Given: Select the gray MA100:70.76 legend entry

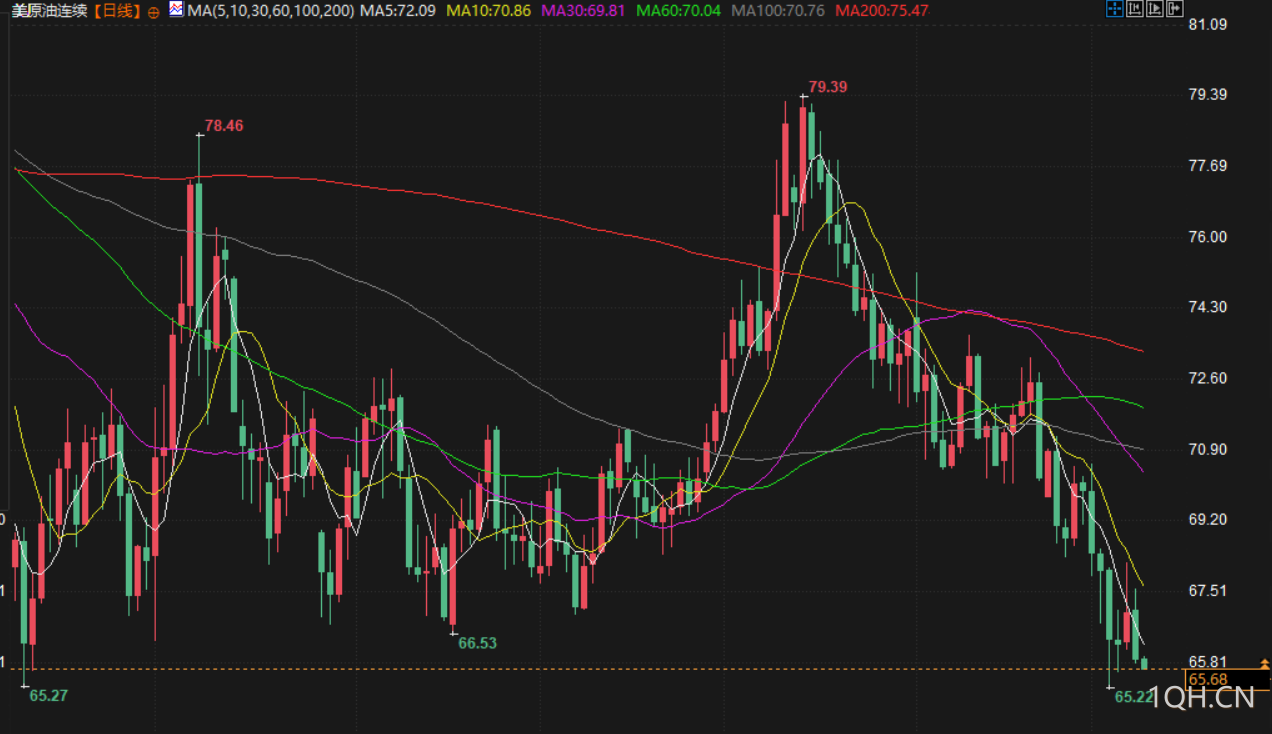Looking at the screenshot, I should (x=778, y=11).
